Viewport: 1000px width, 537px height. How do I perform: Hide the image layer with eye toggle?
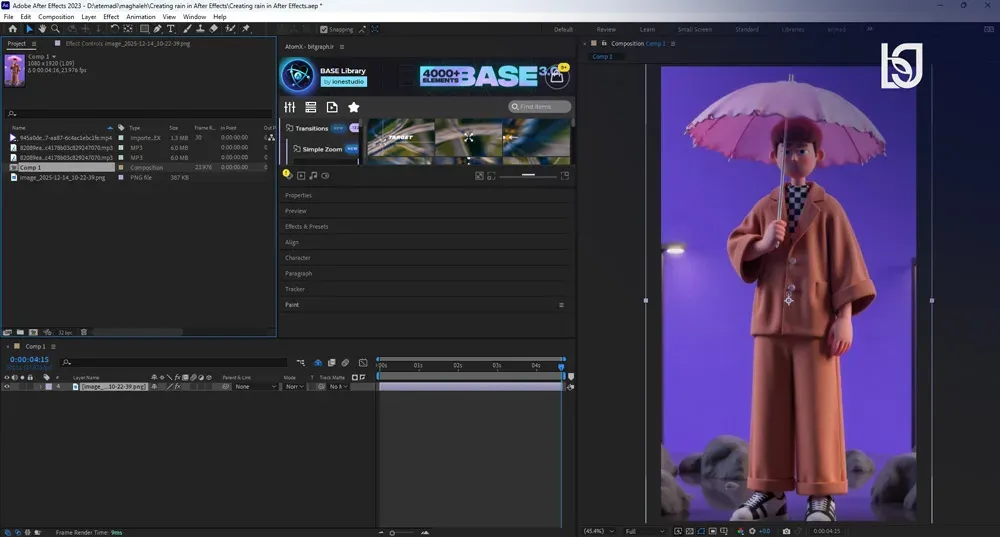pyautogui.click(x=7, y=386)
